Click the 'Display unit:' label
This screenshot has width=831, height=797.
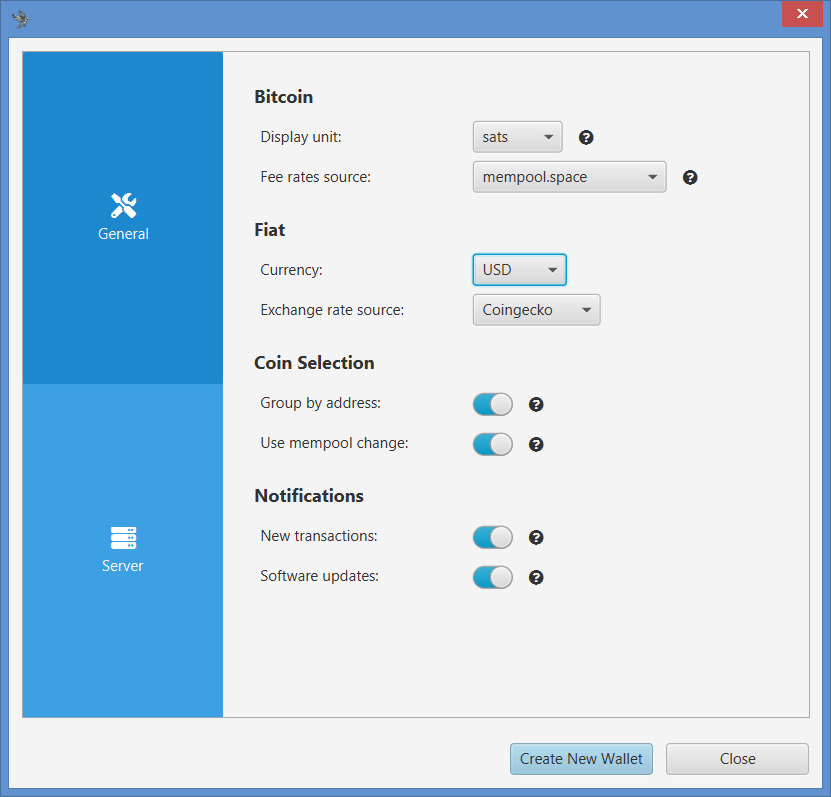click(x=301, y=137)
